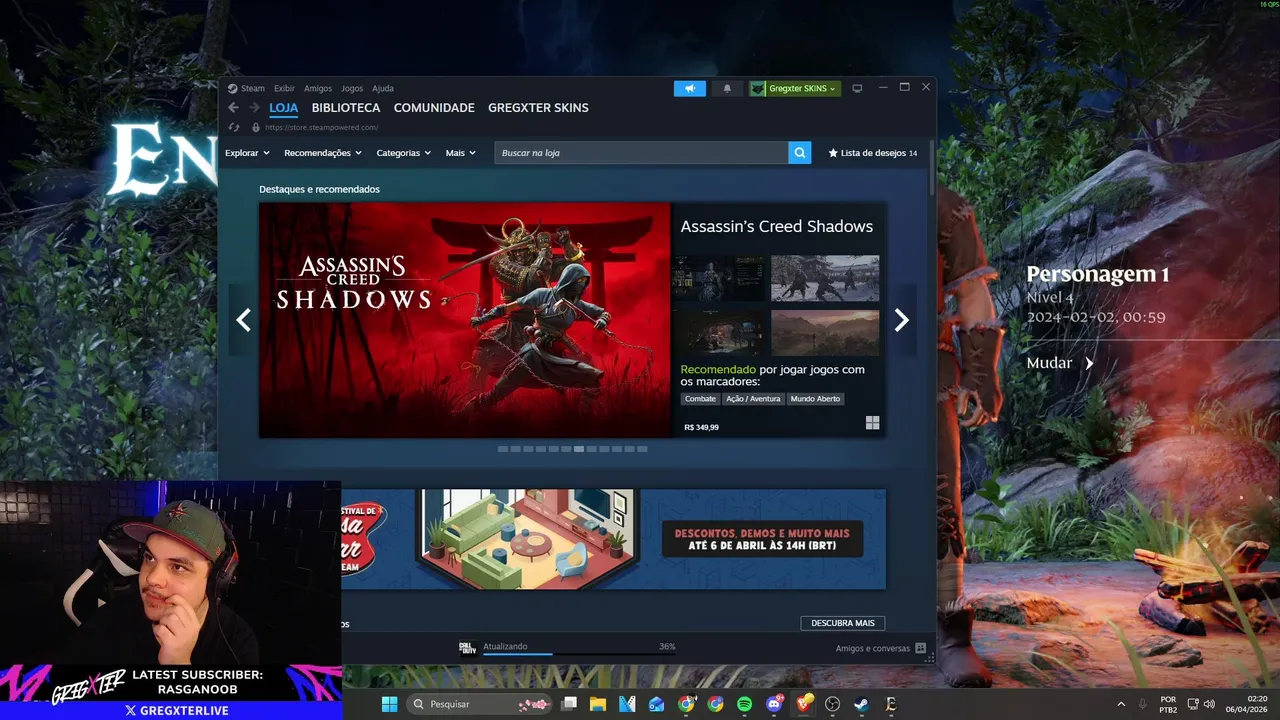Open top-right Assassin's Creed screenshot thumbnail

click(825, 278)
